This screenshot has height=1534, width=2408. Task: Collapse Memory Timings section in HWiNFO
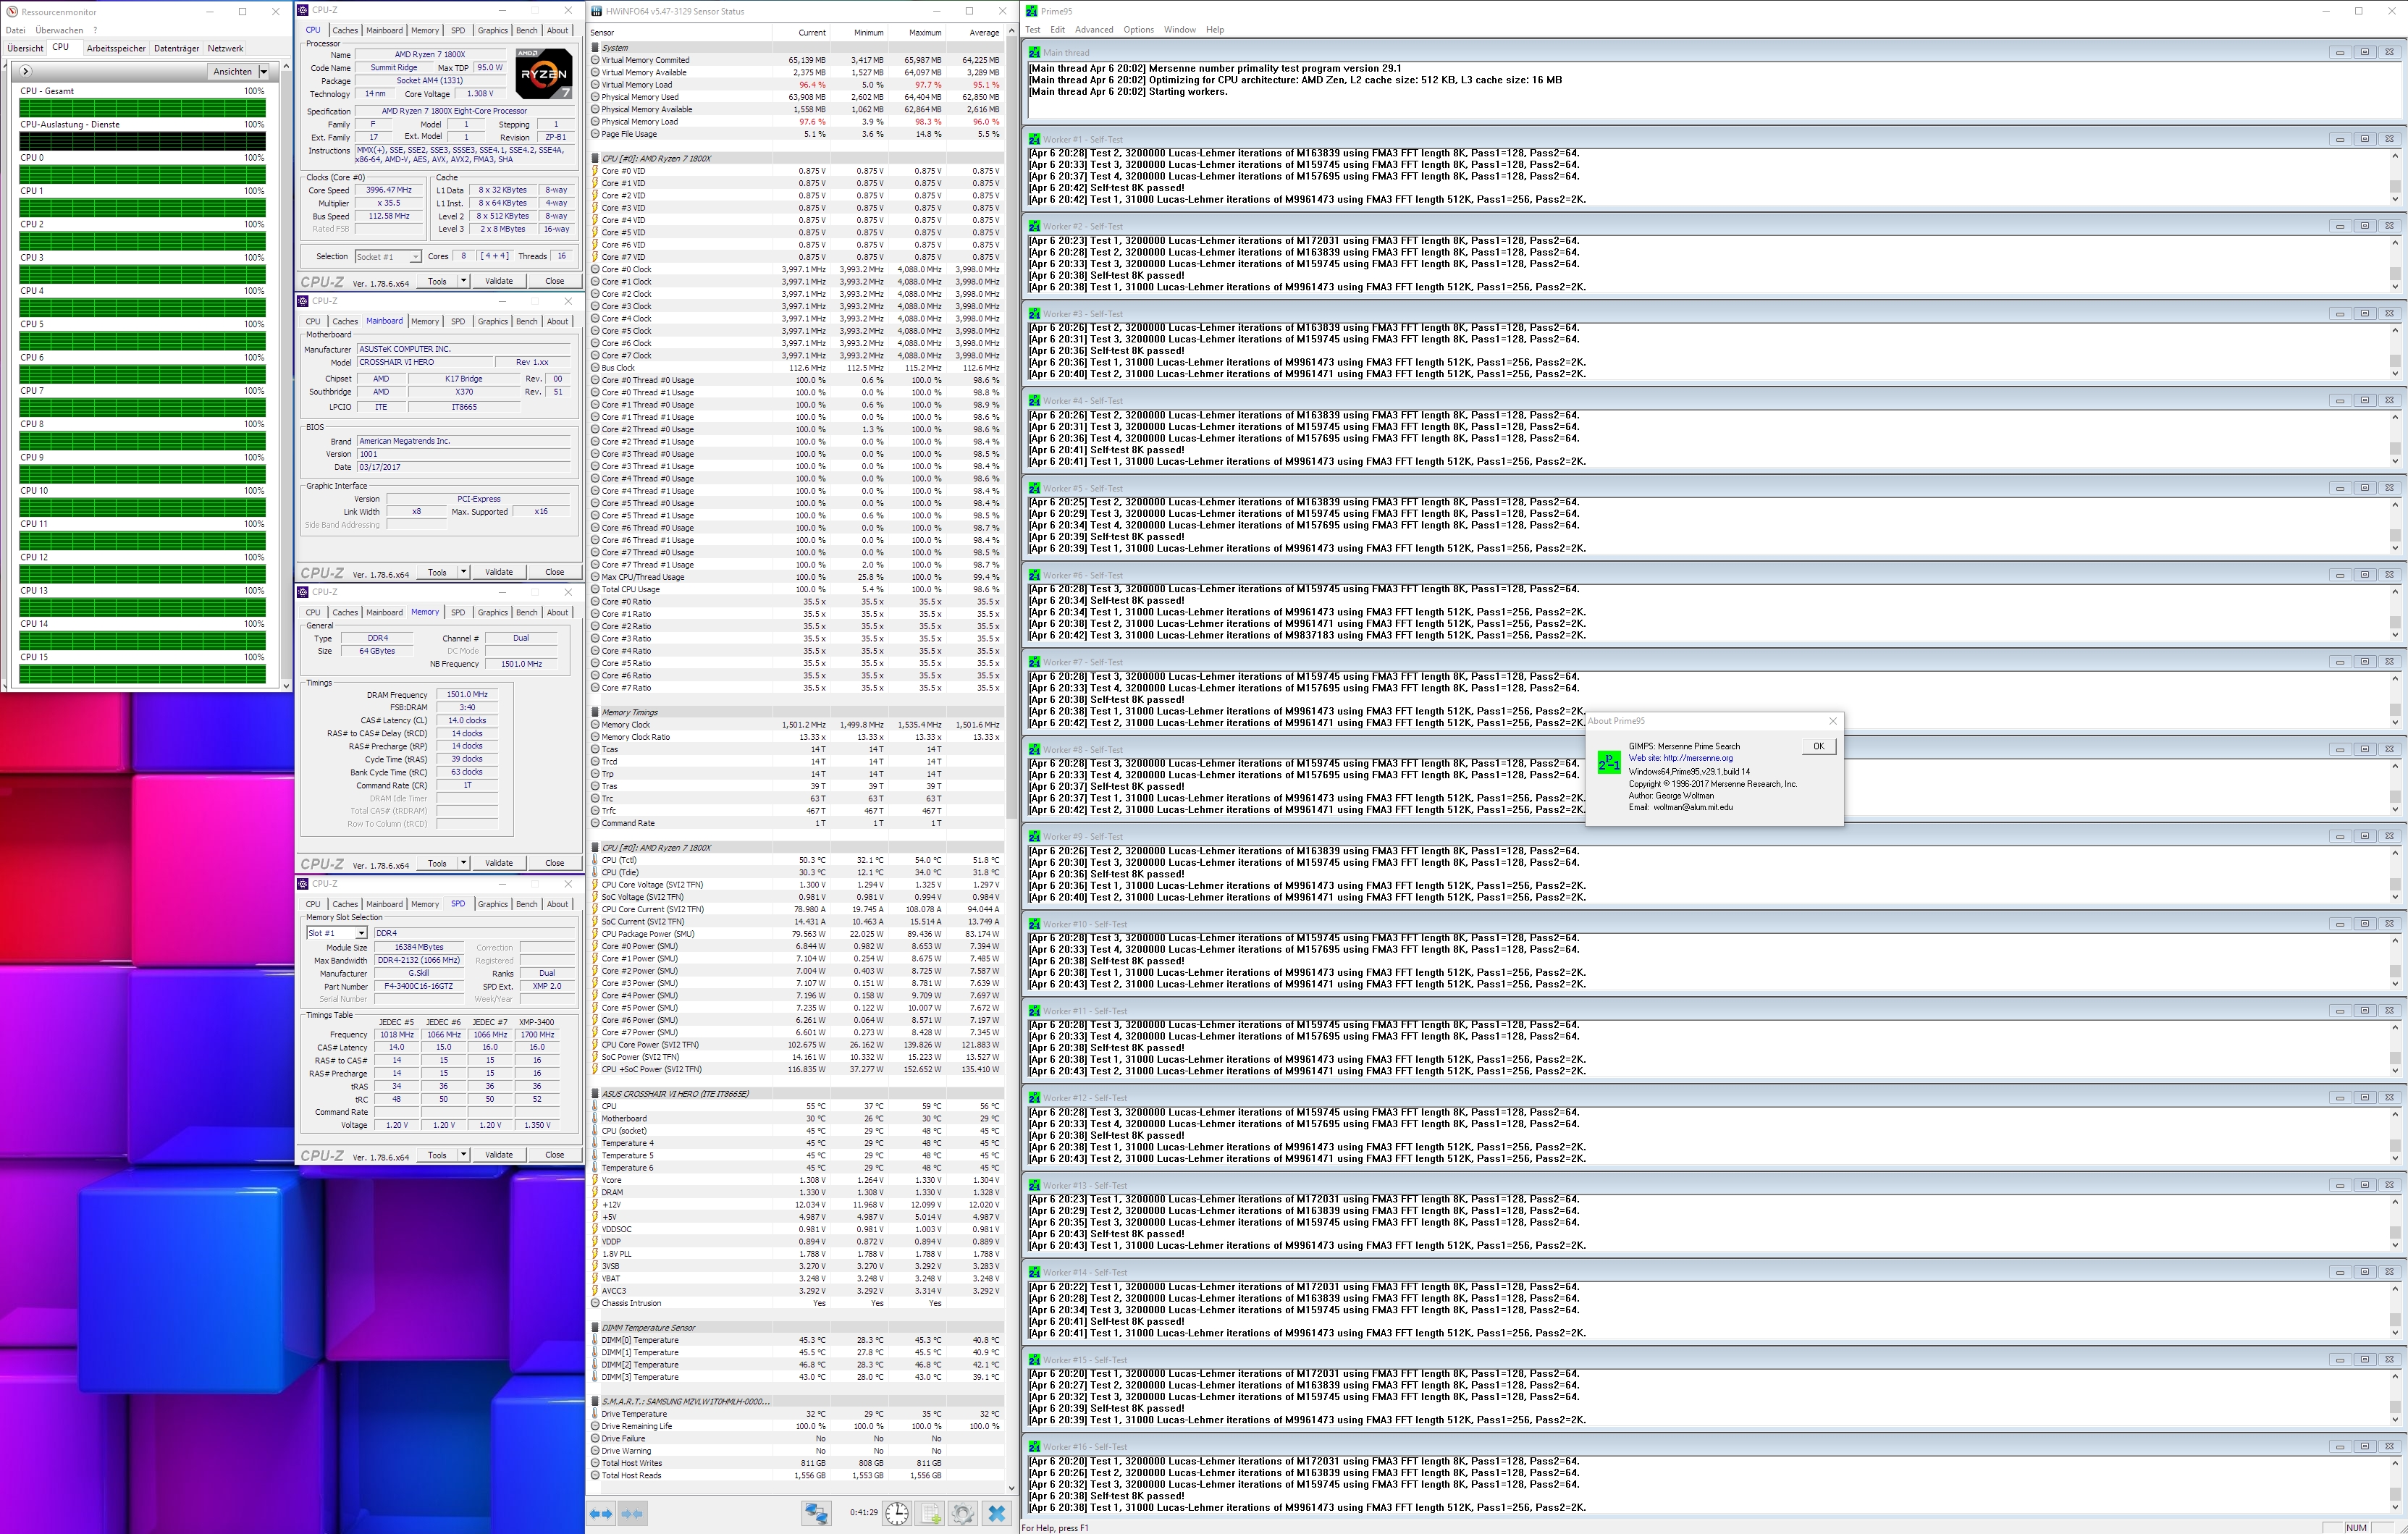tap(595, 712)
